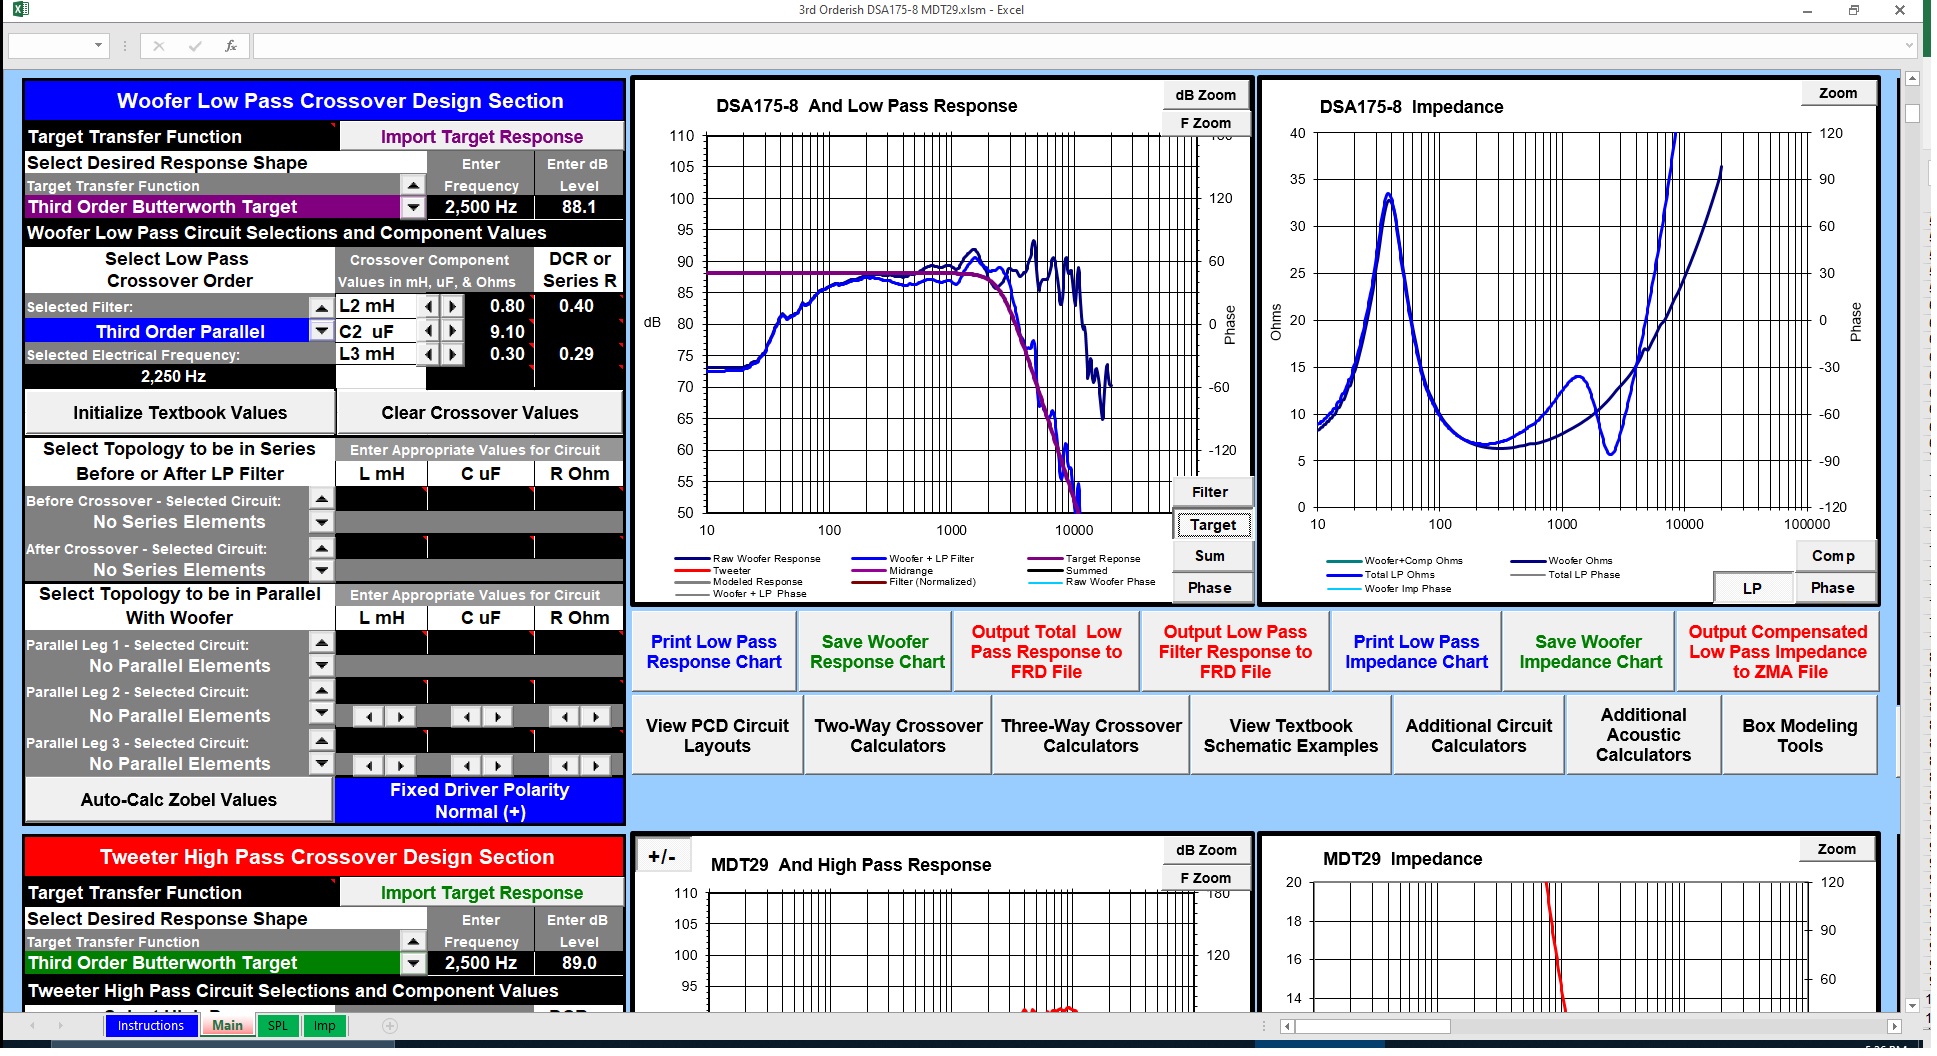Viewport: 1937px width, 1056px height.
Task: Click up spinner next to Selected Filter
Action: pos(321,307)
